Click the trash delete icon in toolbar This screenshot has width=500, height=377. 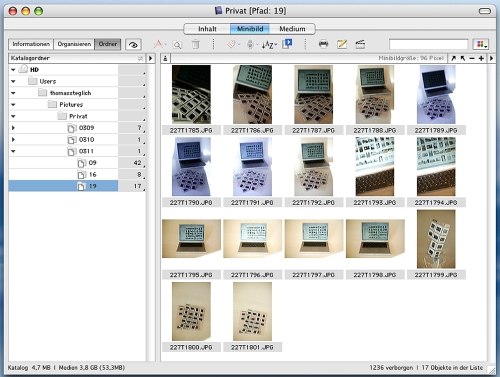tap(196, 44)
